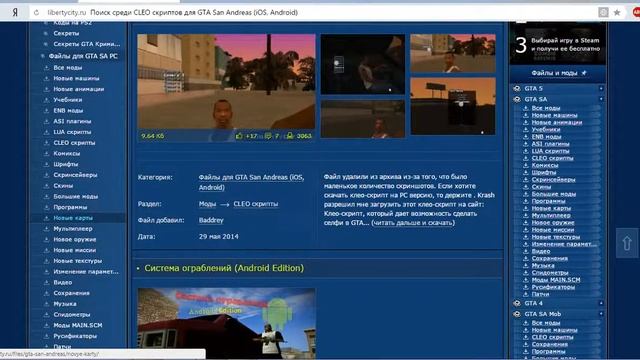
Task: Collapse the GTA SA Mob section arrow
Action: (x=601, y=314)
